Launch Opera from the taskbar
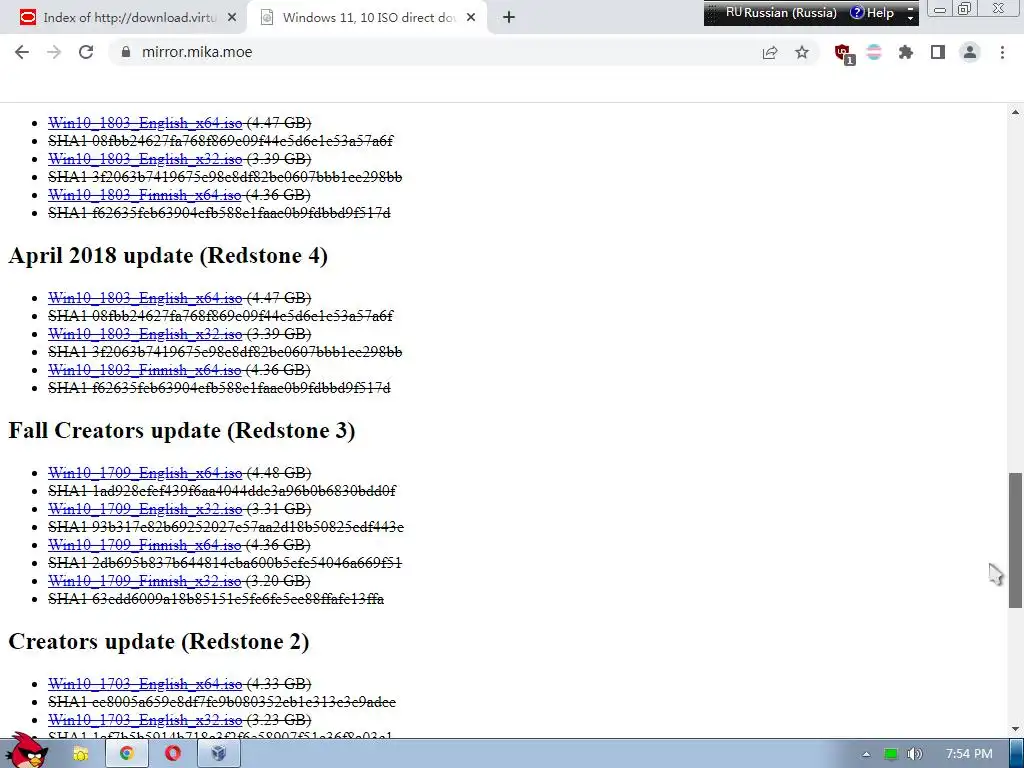 pos(172,754)
